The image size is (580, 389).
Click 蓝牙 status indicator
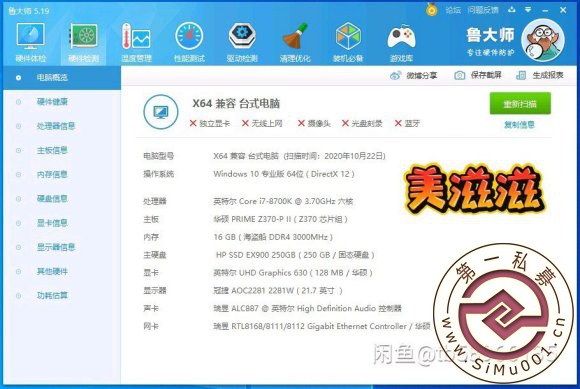pyautogui.click(x=407, y=124)
